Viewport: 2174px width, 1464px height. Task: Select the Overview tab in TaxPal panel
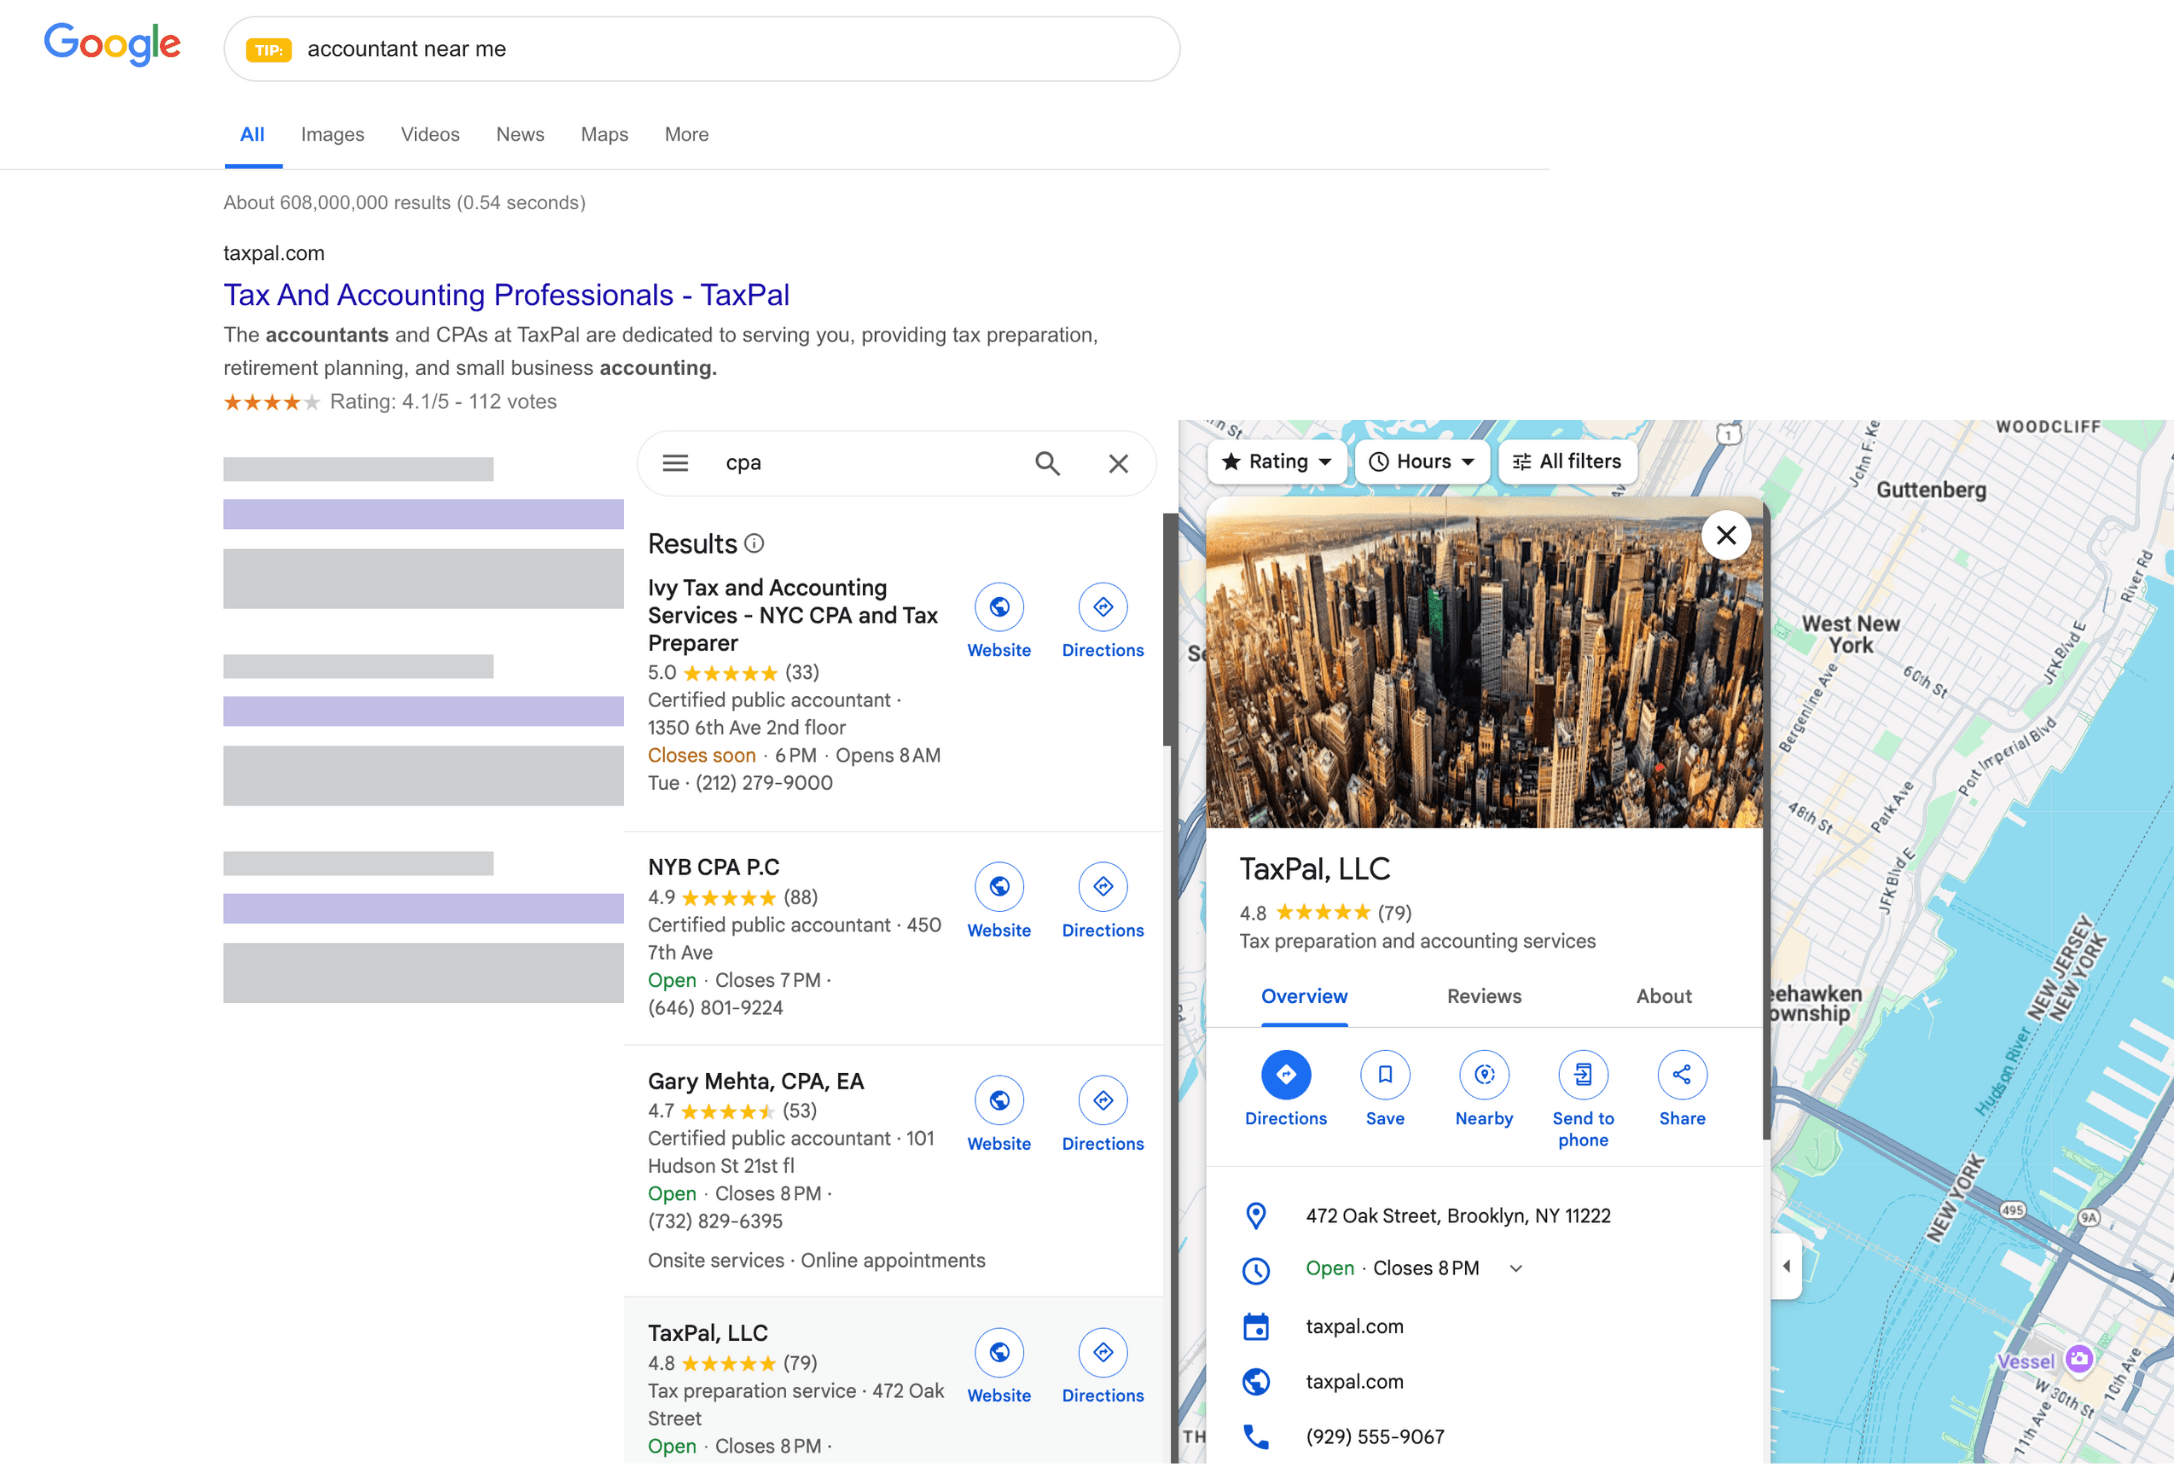pyautogui.click(x=1304, y=996)
